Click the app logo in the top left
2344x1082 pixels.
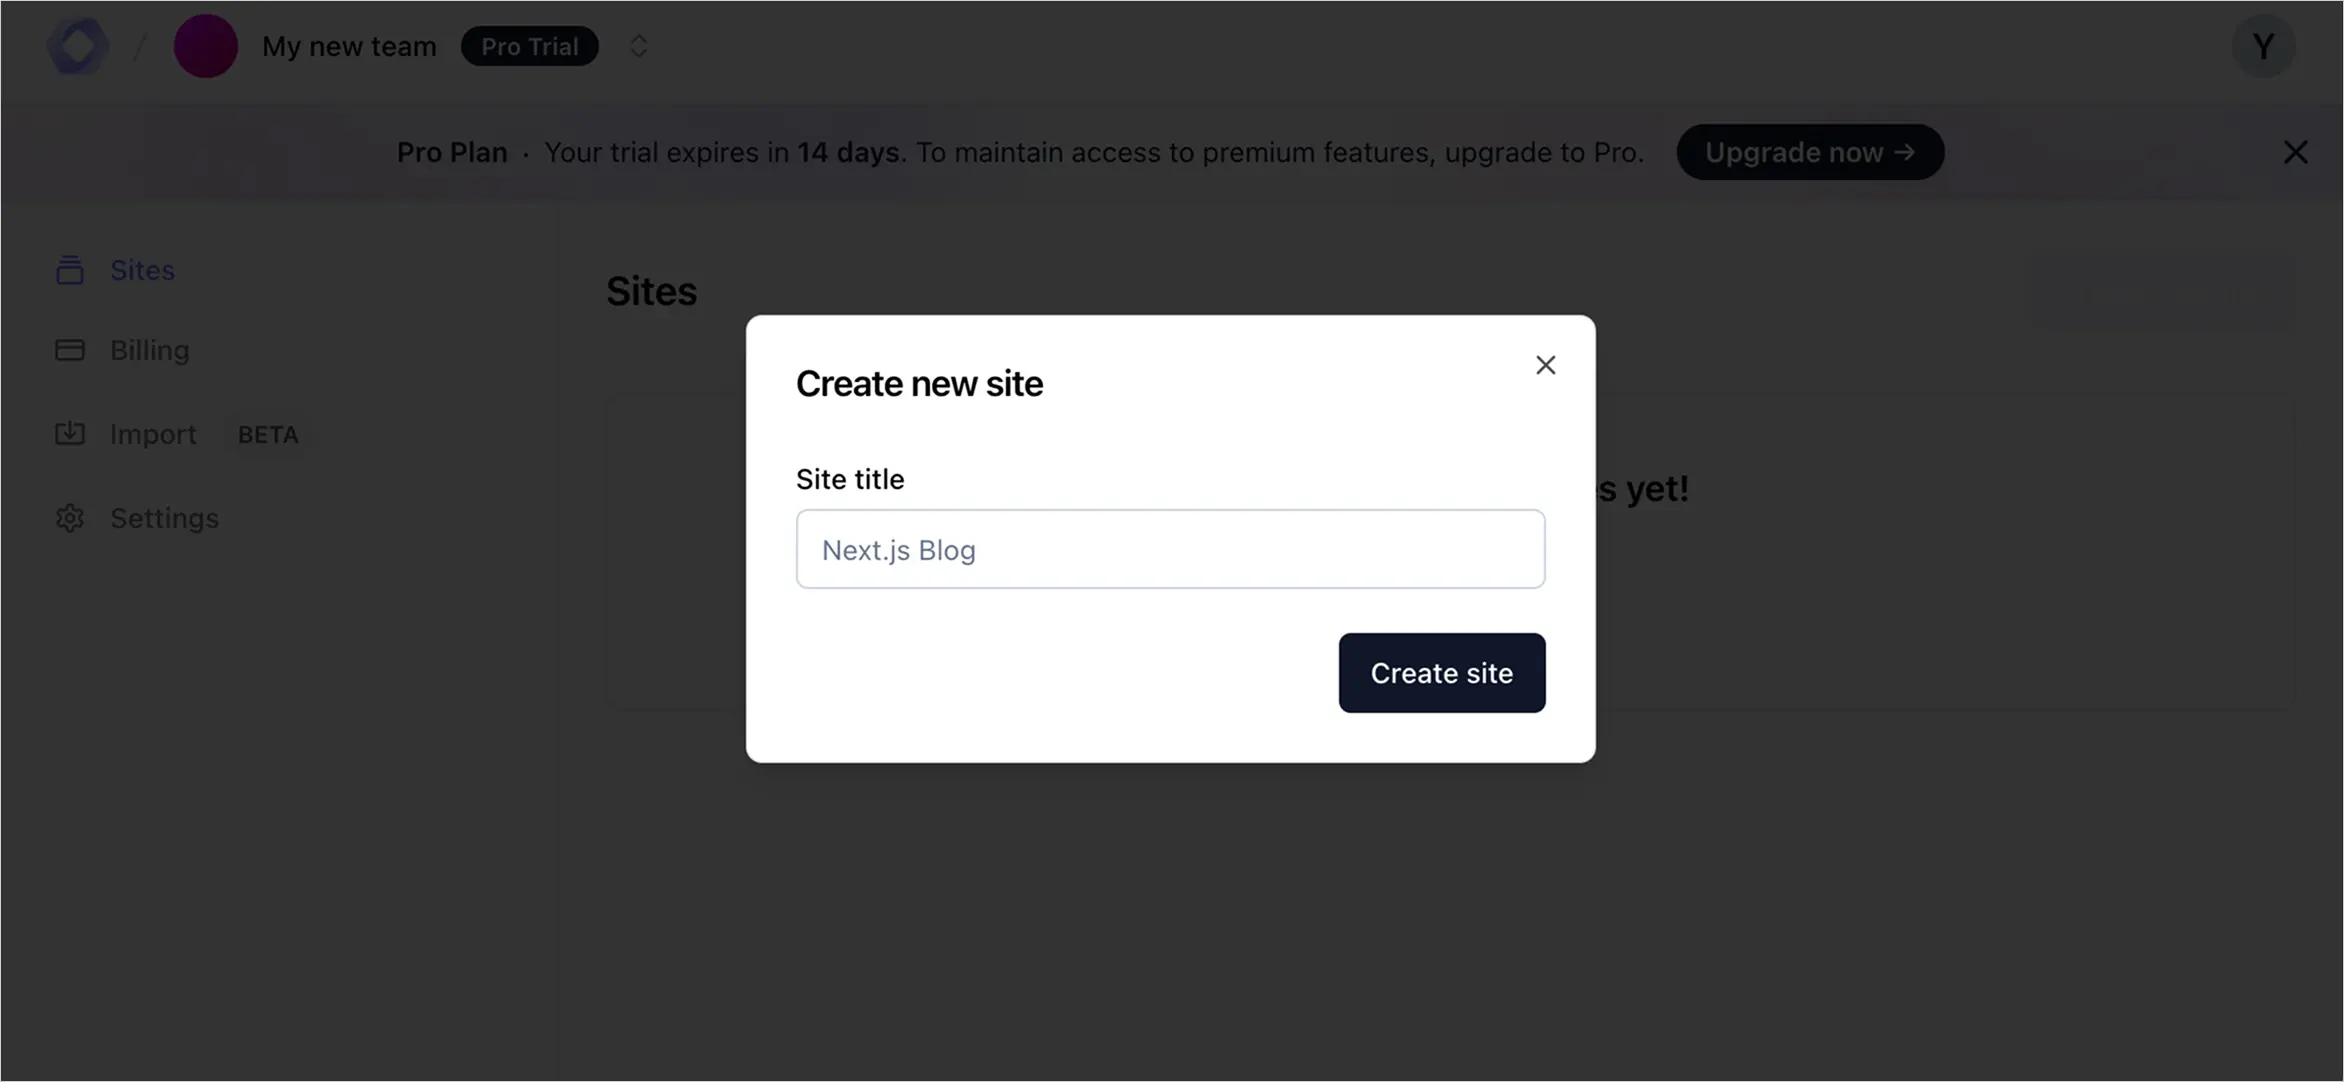point(76,46)
